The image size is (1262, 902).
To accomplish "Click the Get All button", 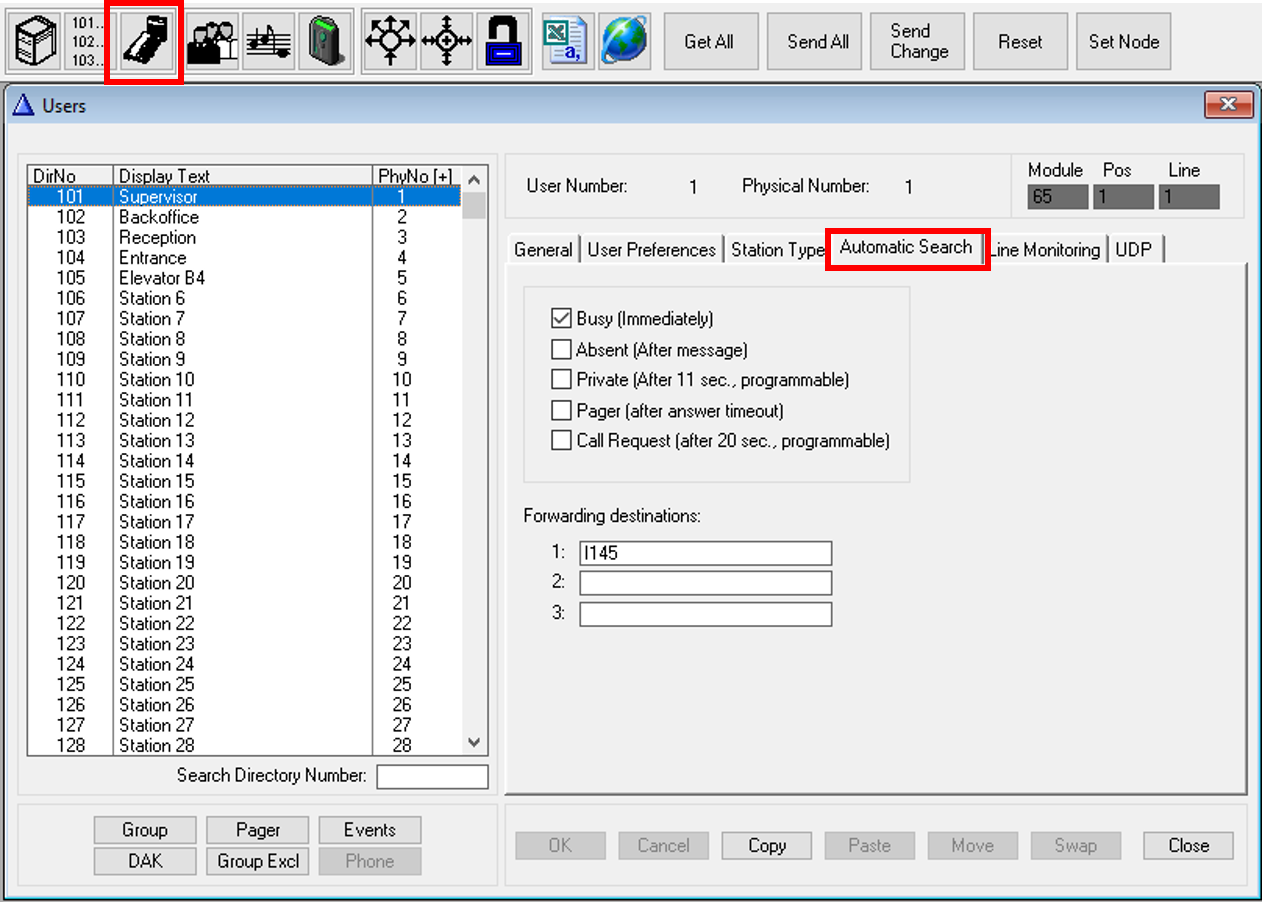I will coord(709,42).
